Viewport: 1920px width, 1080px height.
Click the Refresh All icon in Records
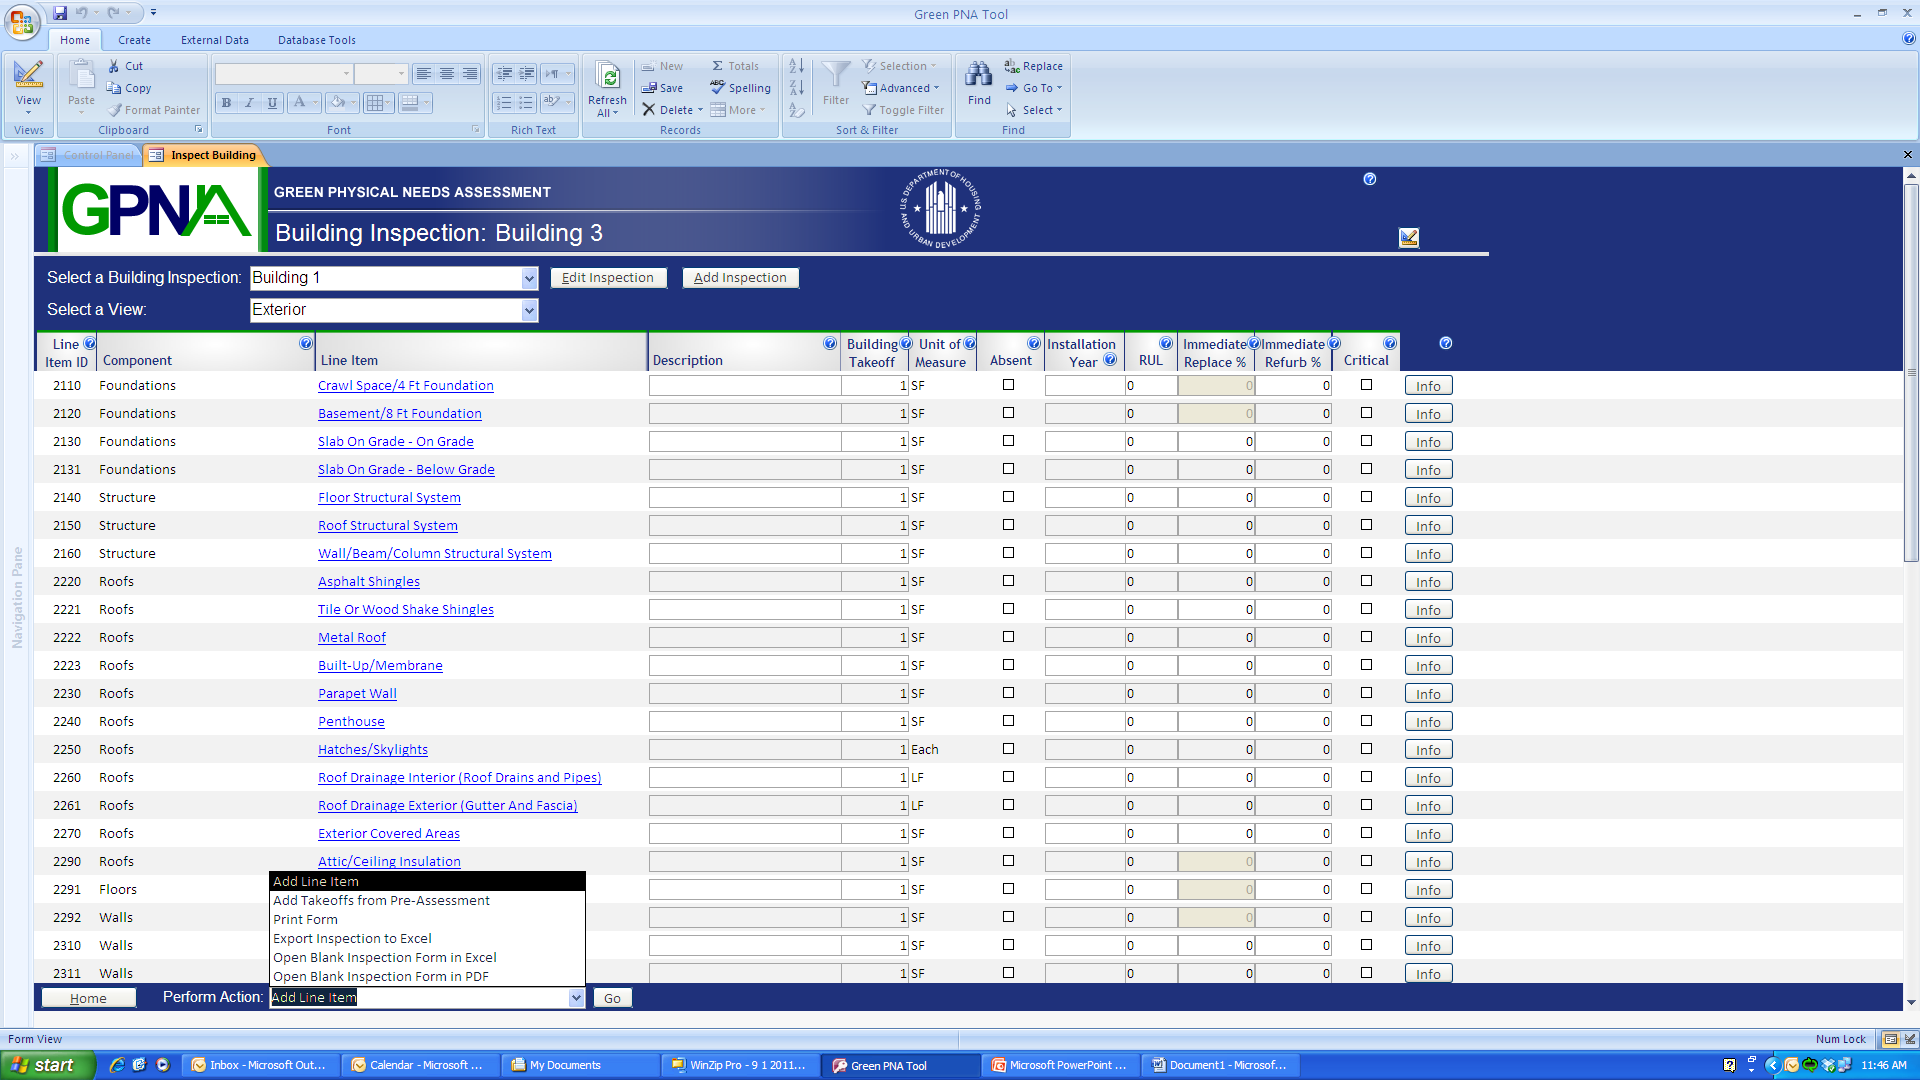[x=607, y=78]
